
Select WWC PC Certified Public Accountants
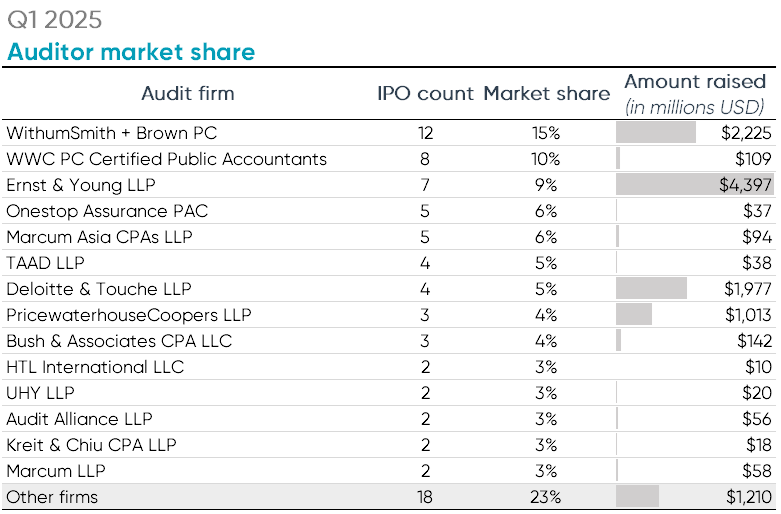166,159
